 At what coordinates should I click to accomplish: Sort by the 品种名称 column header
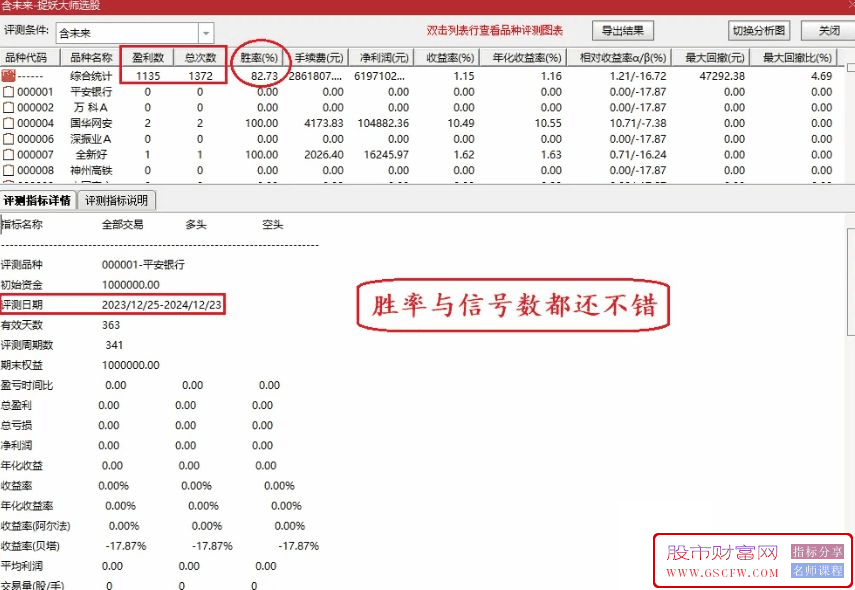91,57
